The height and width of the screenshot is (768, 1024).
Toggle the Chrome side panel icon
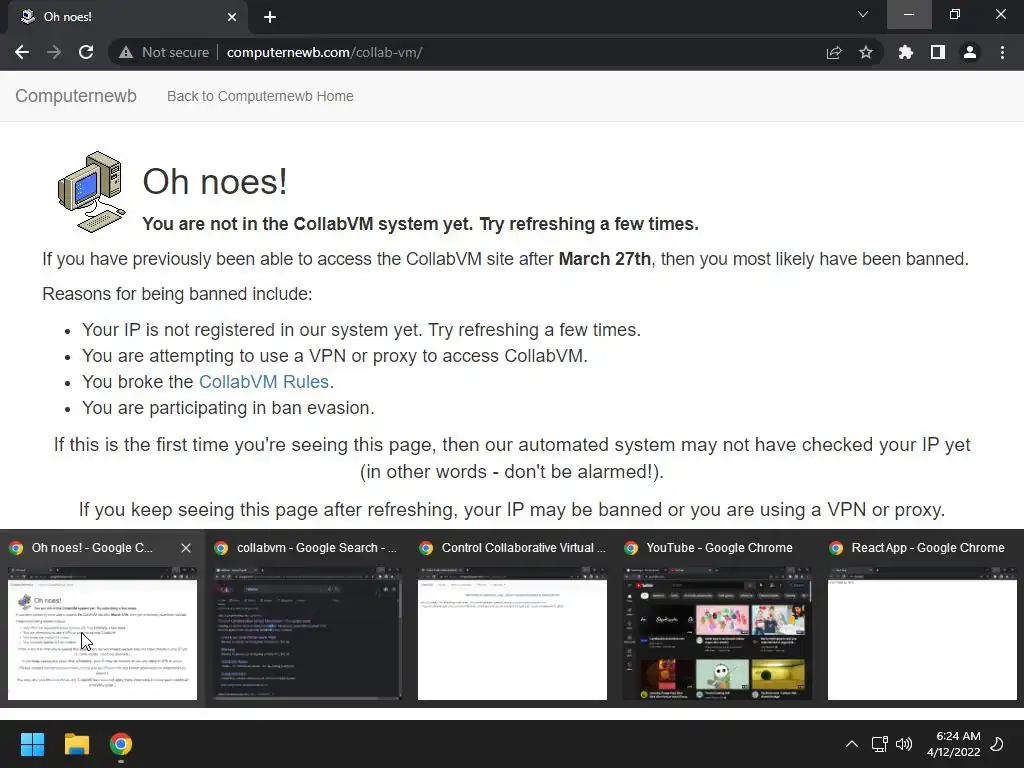(938, 52)
